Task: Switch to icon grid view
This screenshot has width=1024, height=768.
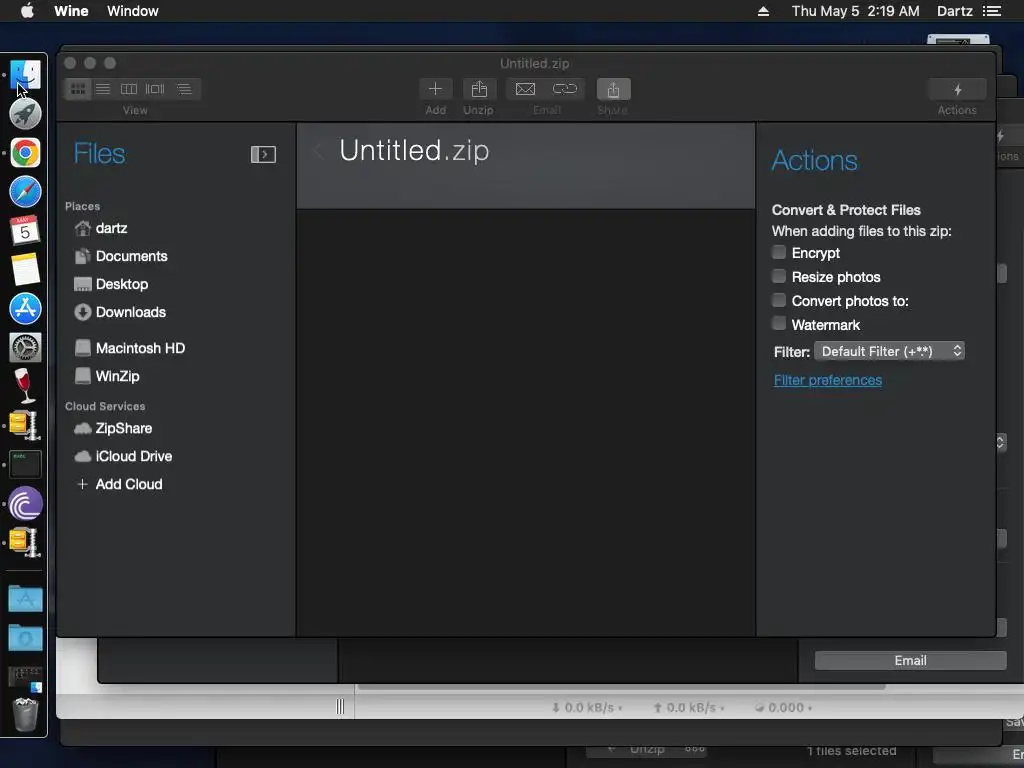Action: pyautogui.click(x=78, y=89)
